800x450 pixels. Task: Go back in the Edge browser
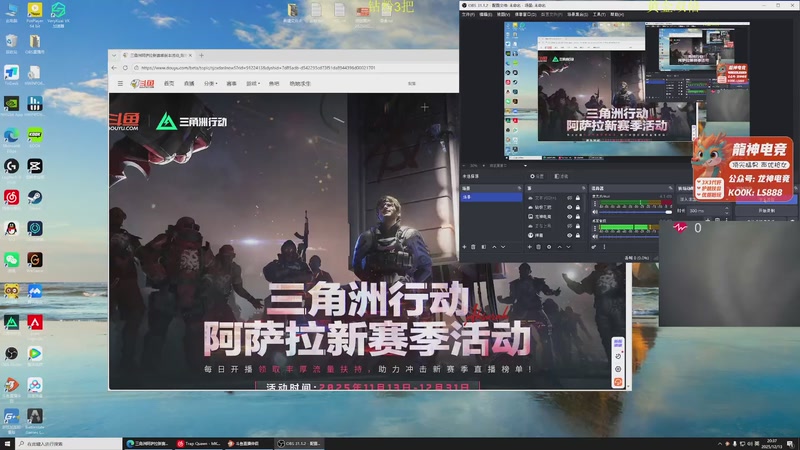tap(114, 68)
